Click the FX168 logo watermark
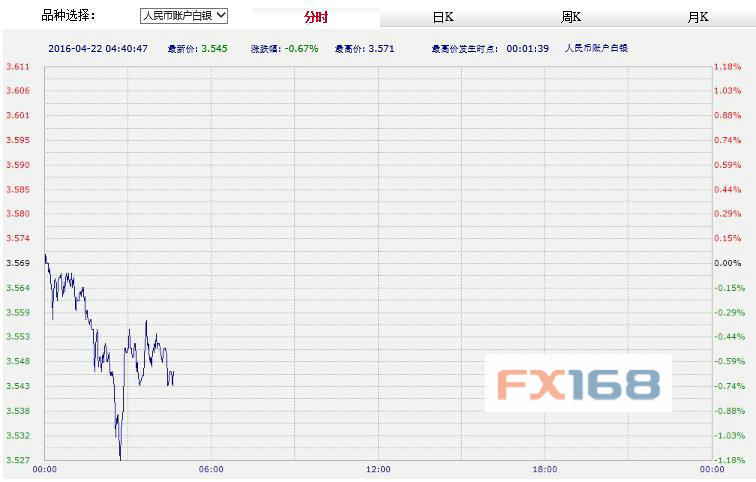This screenshot has height=482, width=756. pos(578,383)
